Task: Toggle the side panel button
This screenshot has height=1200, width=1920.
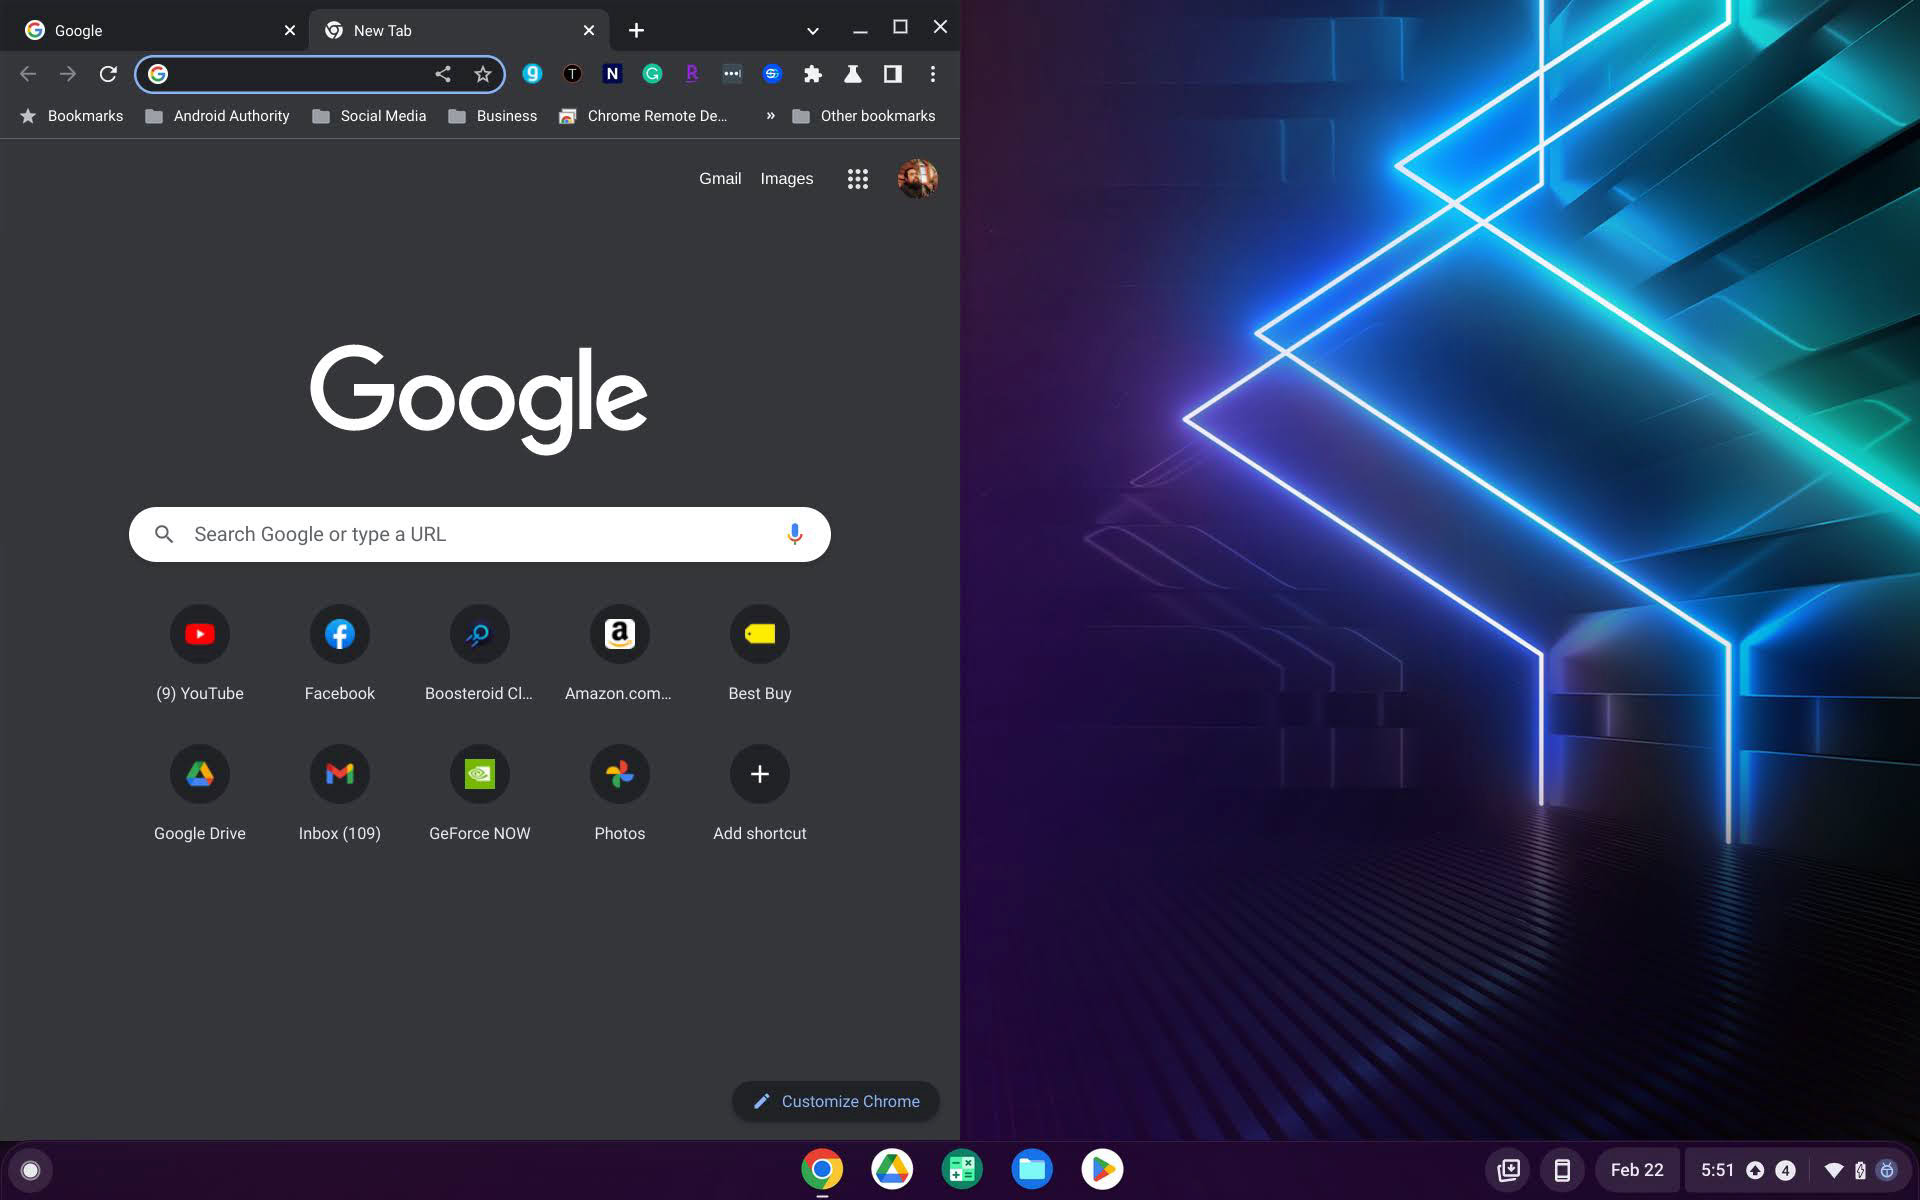Action: (892, 74)
